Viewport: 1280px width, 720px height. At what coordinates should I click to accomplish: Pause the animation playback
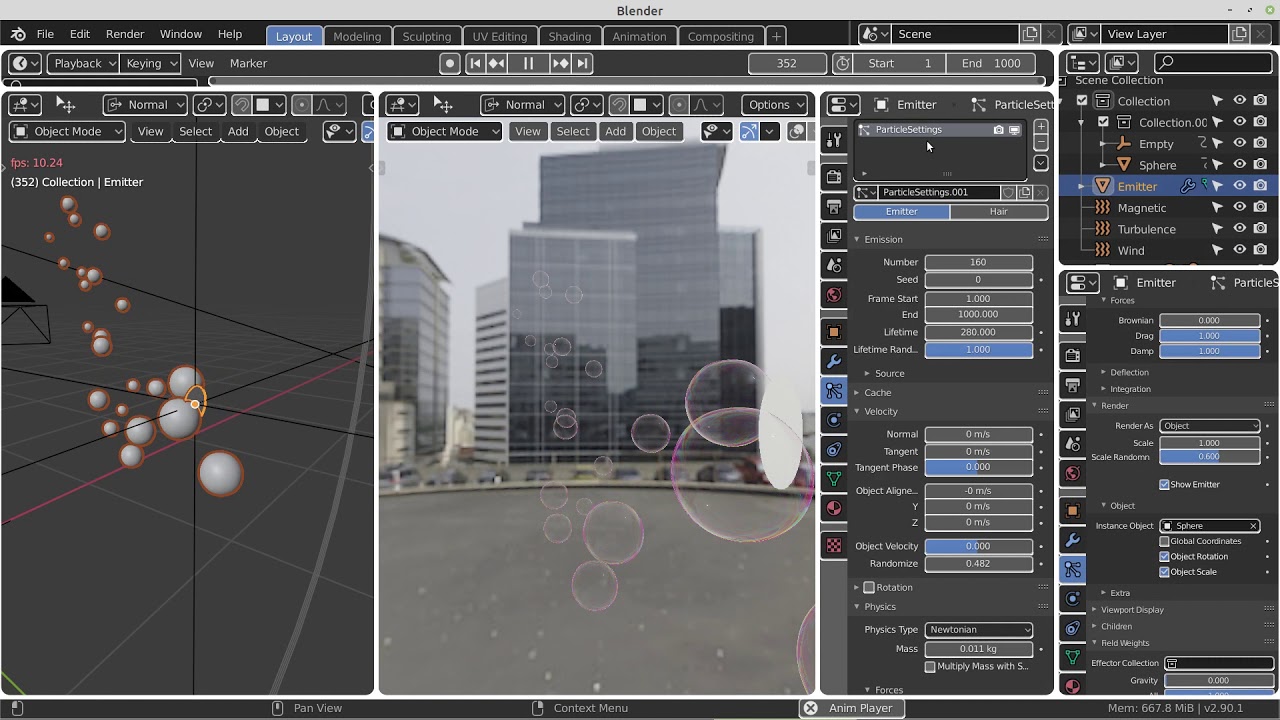coord(528,63)
